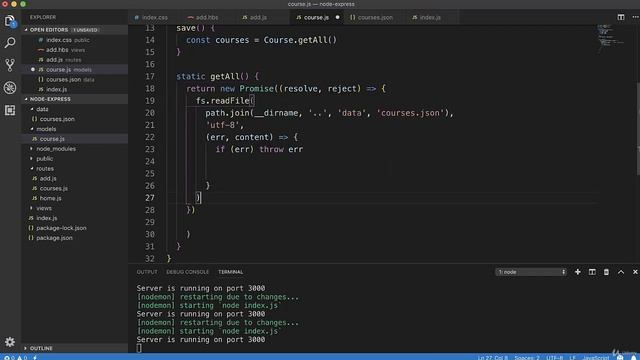
Task: Open the Source Control view
Action: tap(10, 65)
